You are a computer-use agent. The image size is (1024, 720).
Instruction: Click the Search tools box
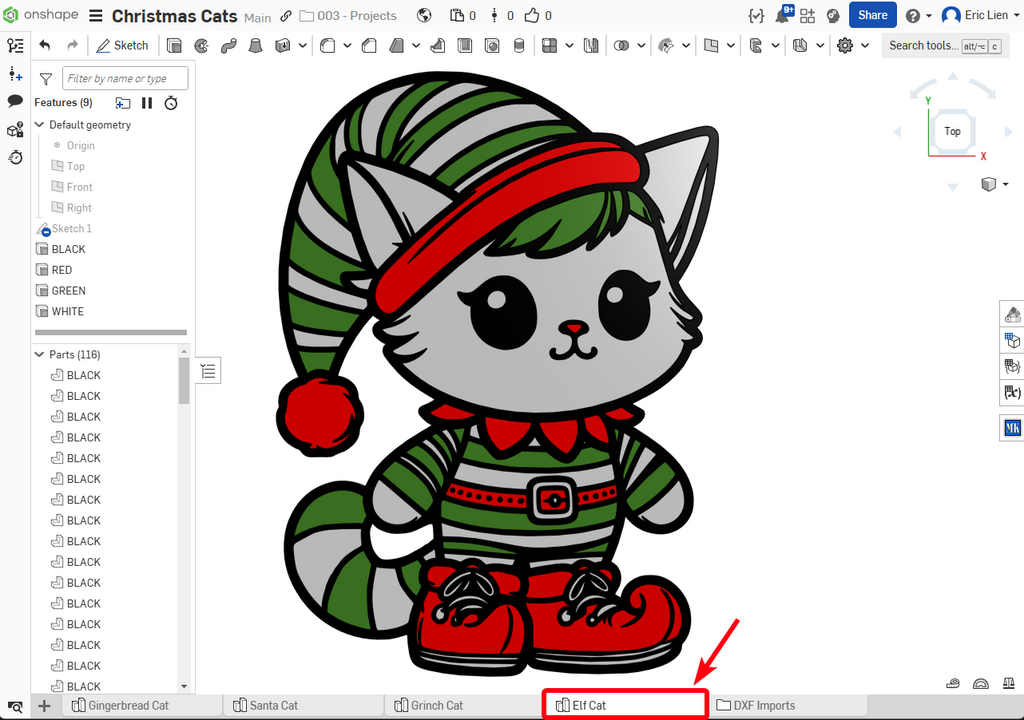[945, 46]
